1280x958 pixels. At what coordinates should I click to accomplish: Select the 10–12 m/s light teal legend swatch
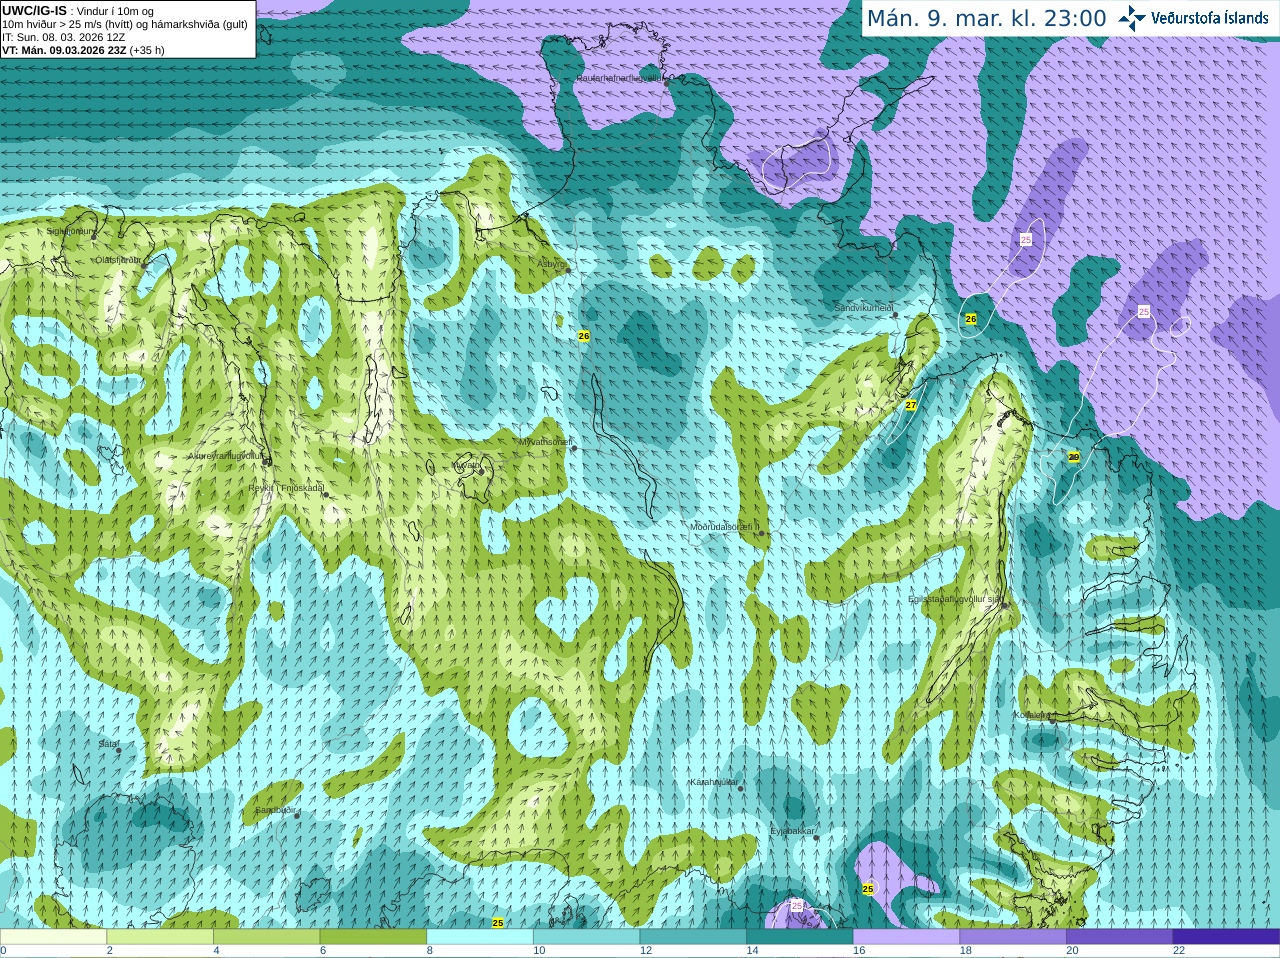pyautogui.click(x=586, y=937)
